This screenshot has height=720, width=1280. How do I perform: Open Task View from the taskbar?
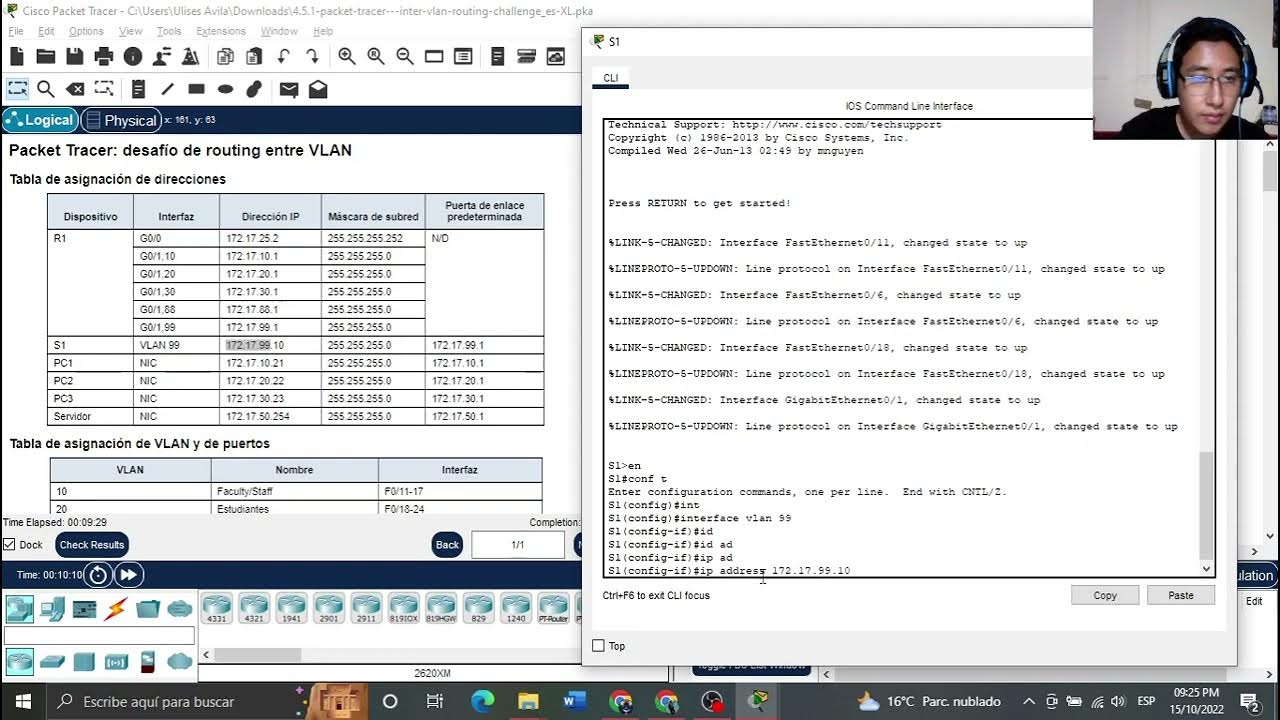coord(435,701)
